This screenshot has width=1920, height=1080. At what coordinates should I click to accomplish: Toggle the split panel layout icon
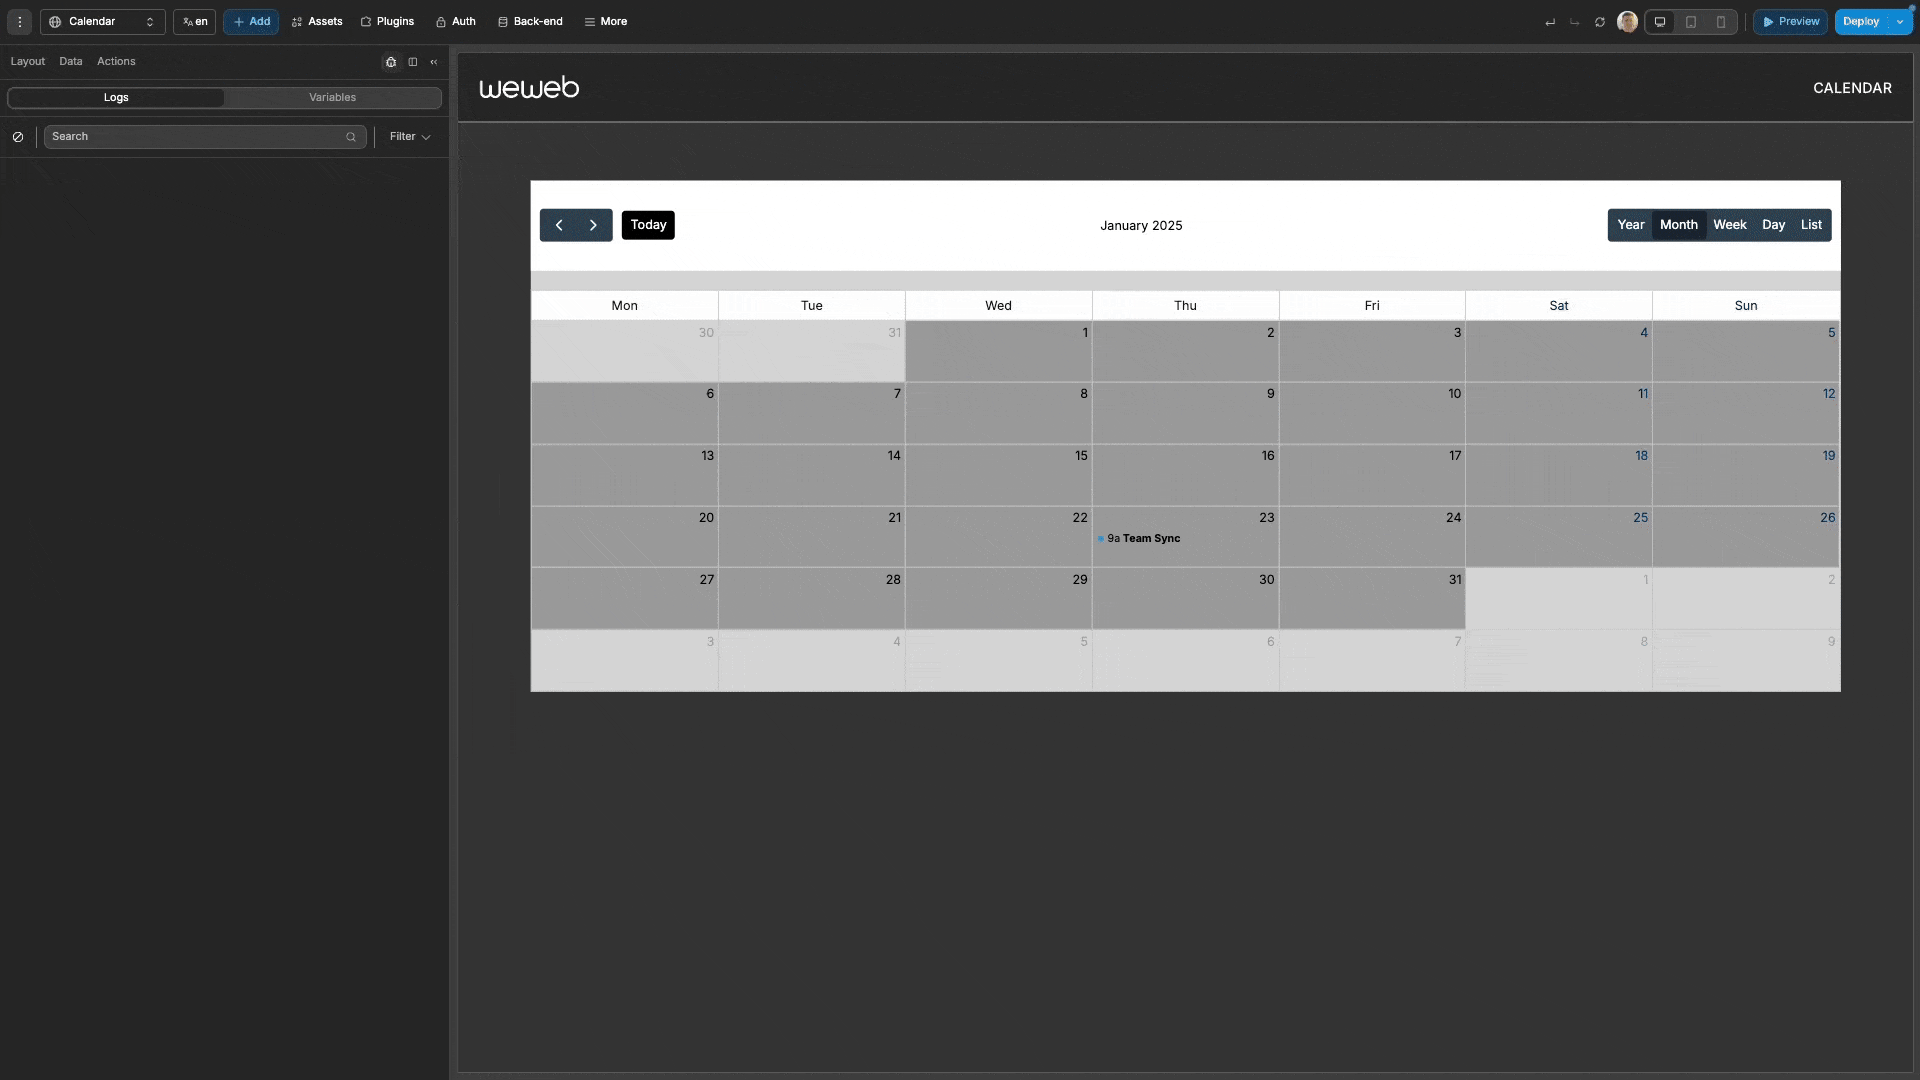tap(413, 62)
